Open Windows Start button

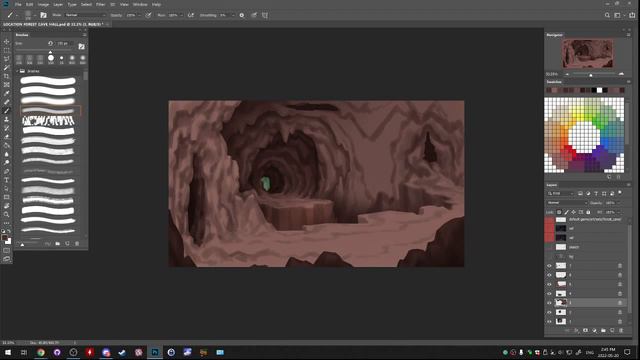[8, 352]
